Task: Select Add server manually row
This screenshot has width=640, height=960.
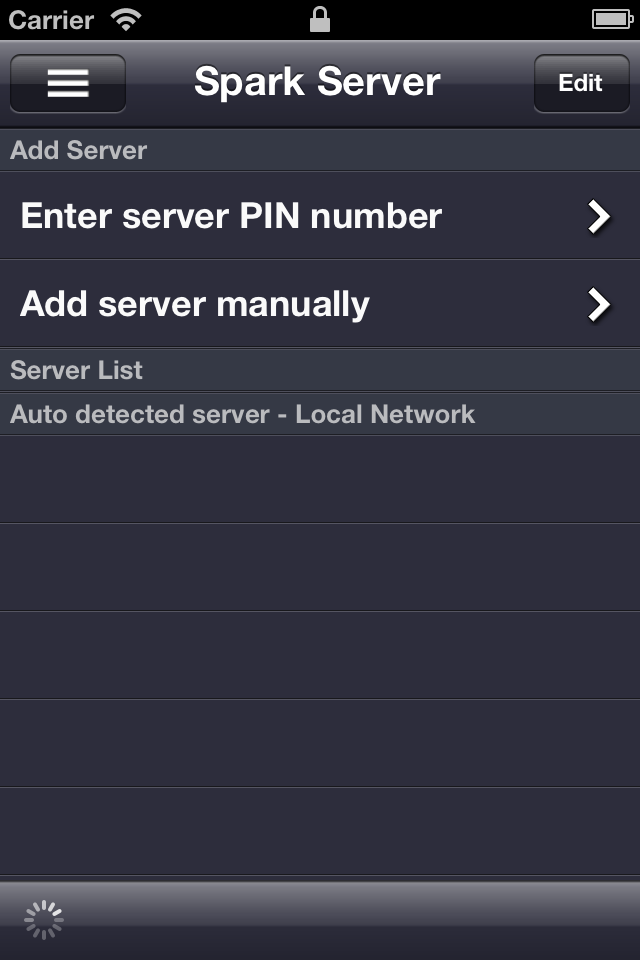Action: point(320,304)
